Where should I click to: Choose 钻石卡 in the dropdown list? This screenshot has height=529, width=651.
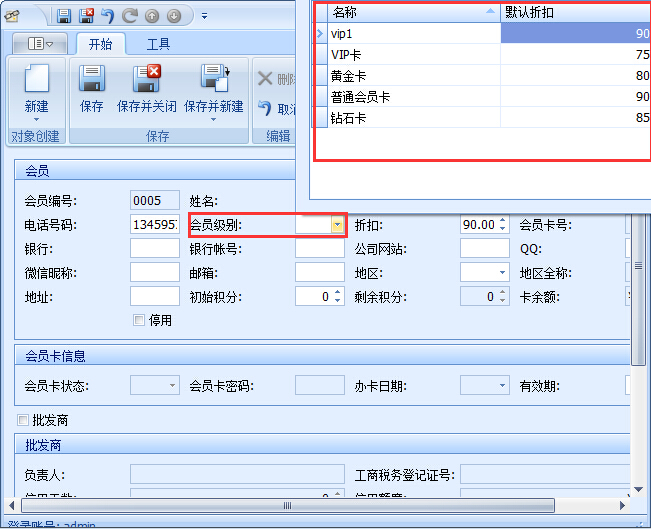pos(414,118)
